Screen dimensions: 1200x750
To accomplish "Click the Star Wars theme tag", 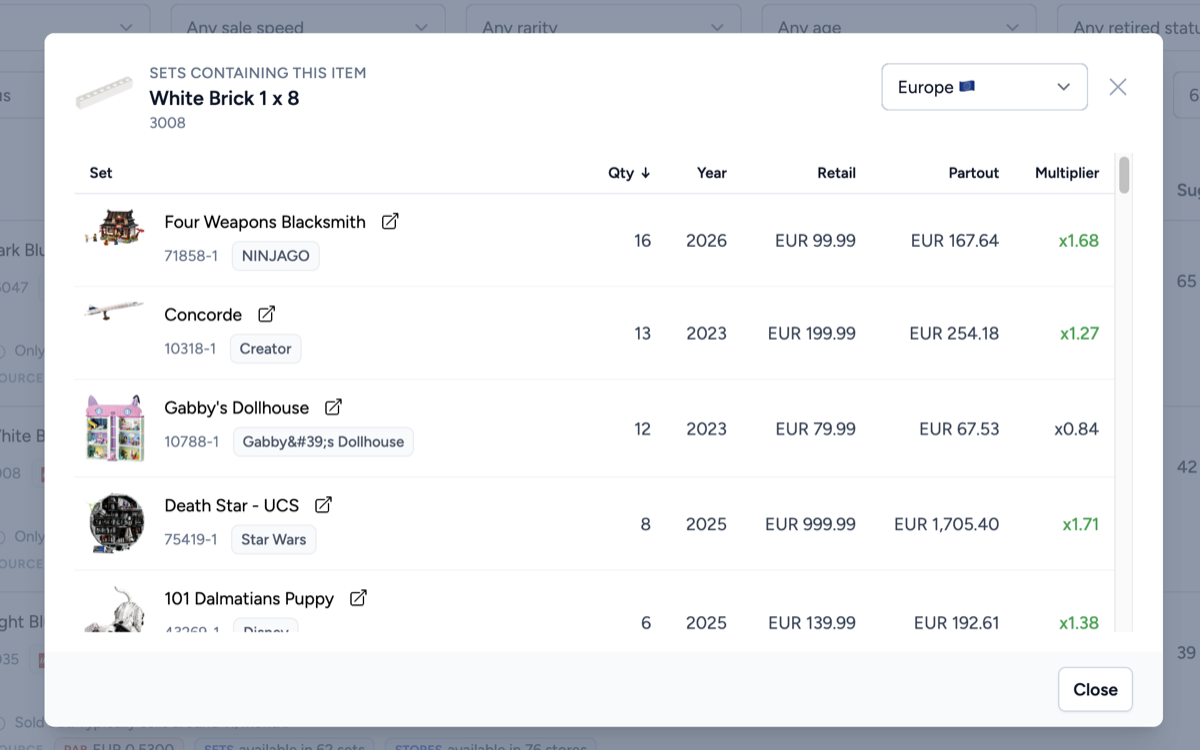I will point(274,539).
